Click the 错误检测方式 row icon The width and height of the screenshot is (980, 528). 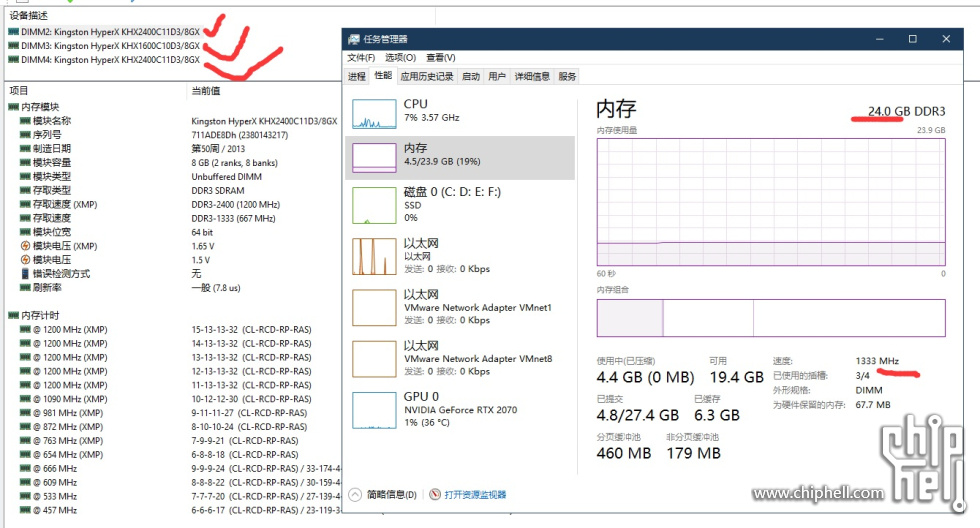[25, 274]
